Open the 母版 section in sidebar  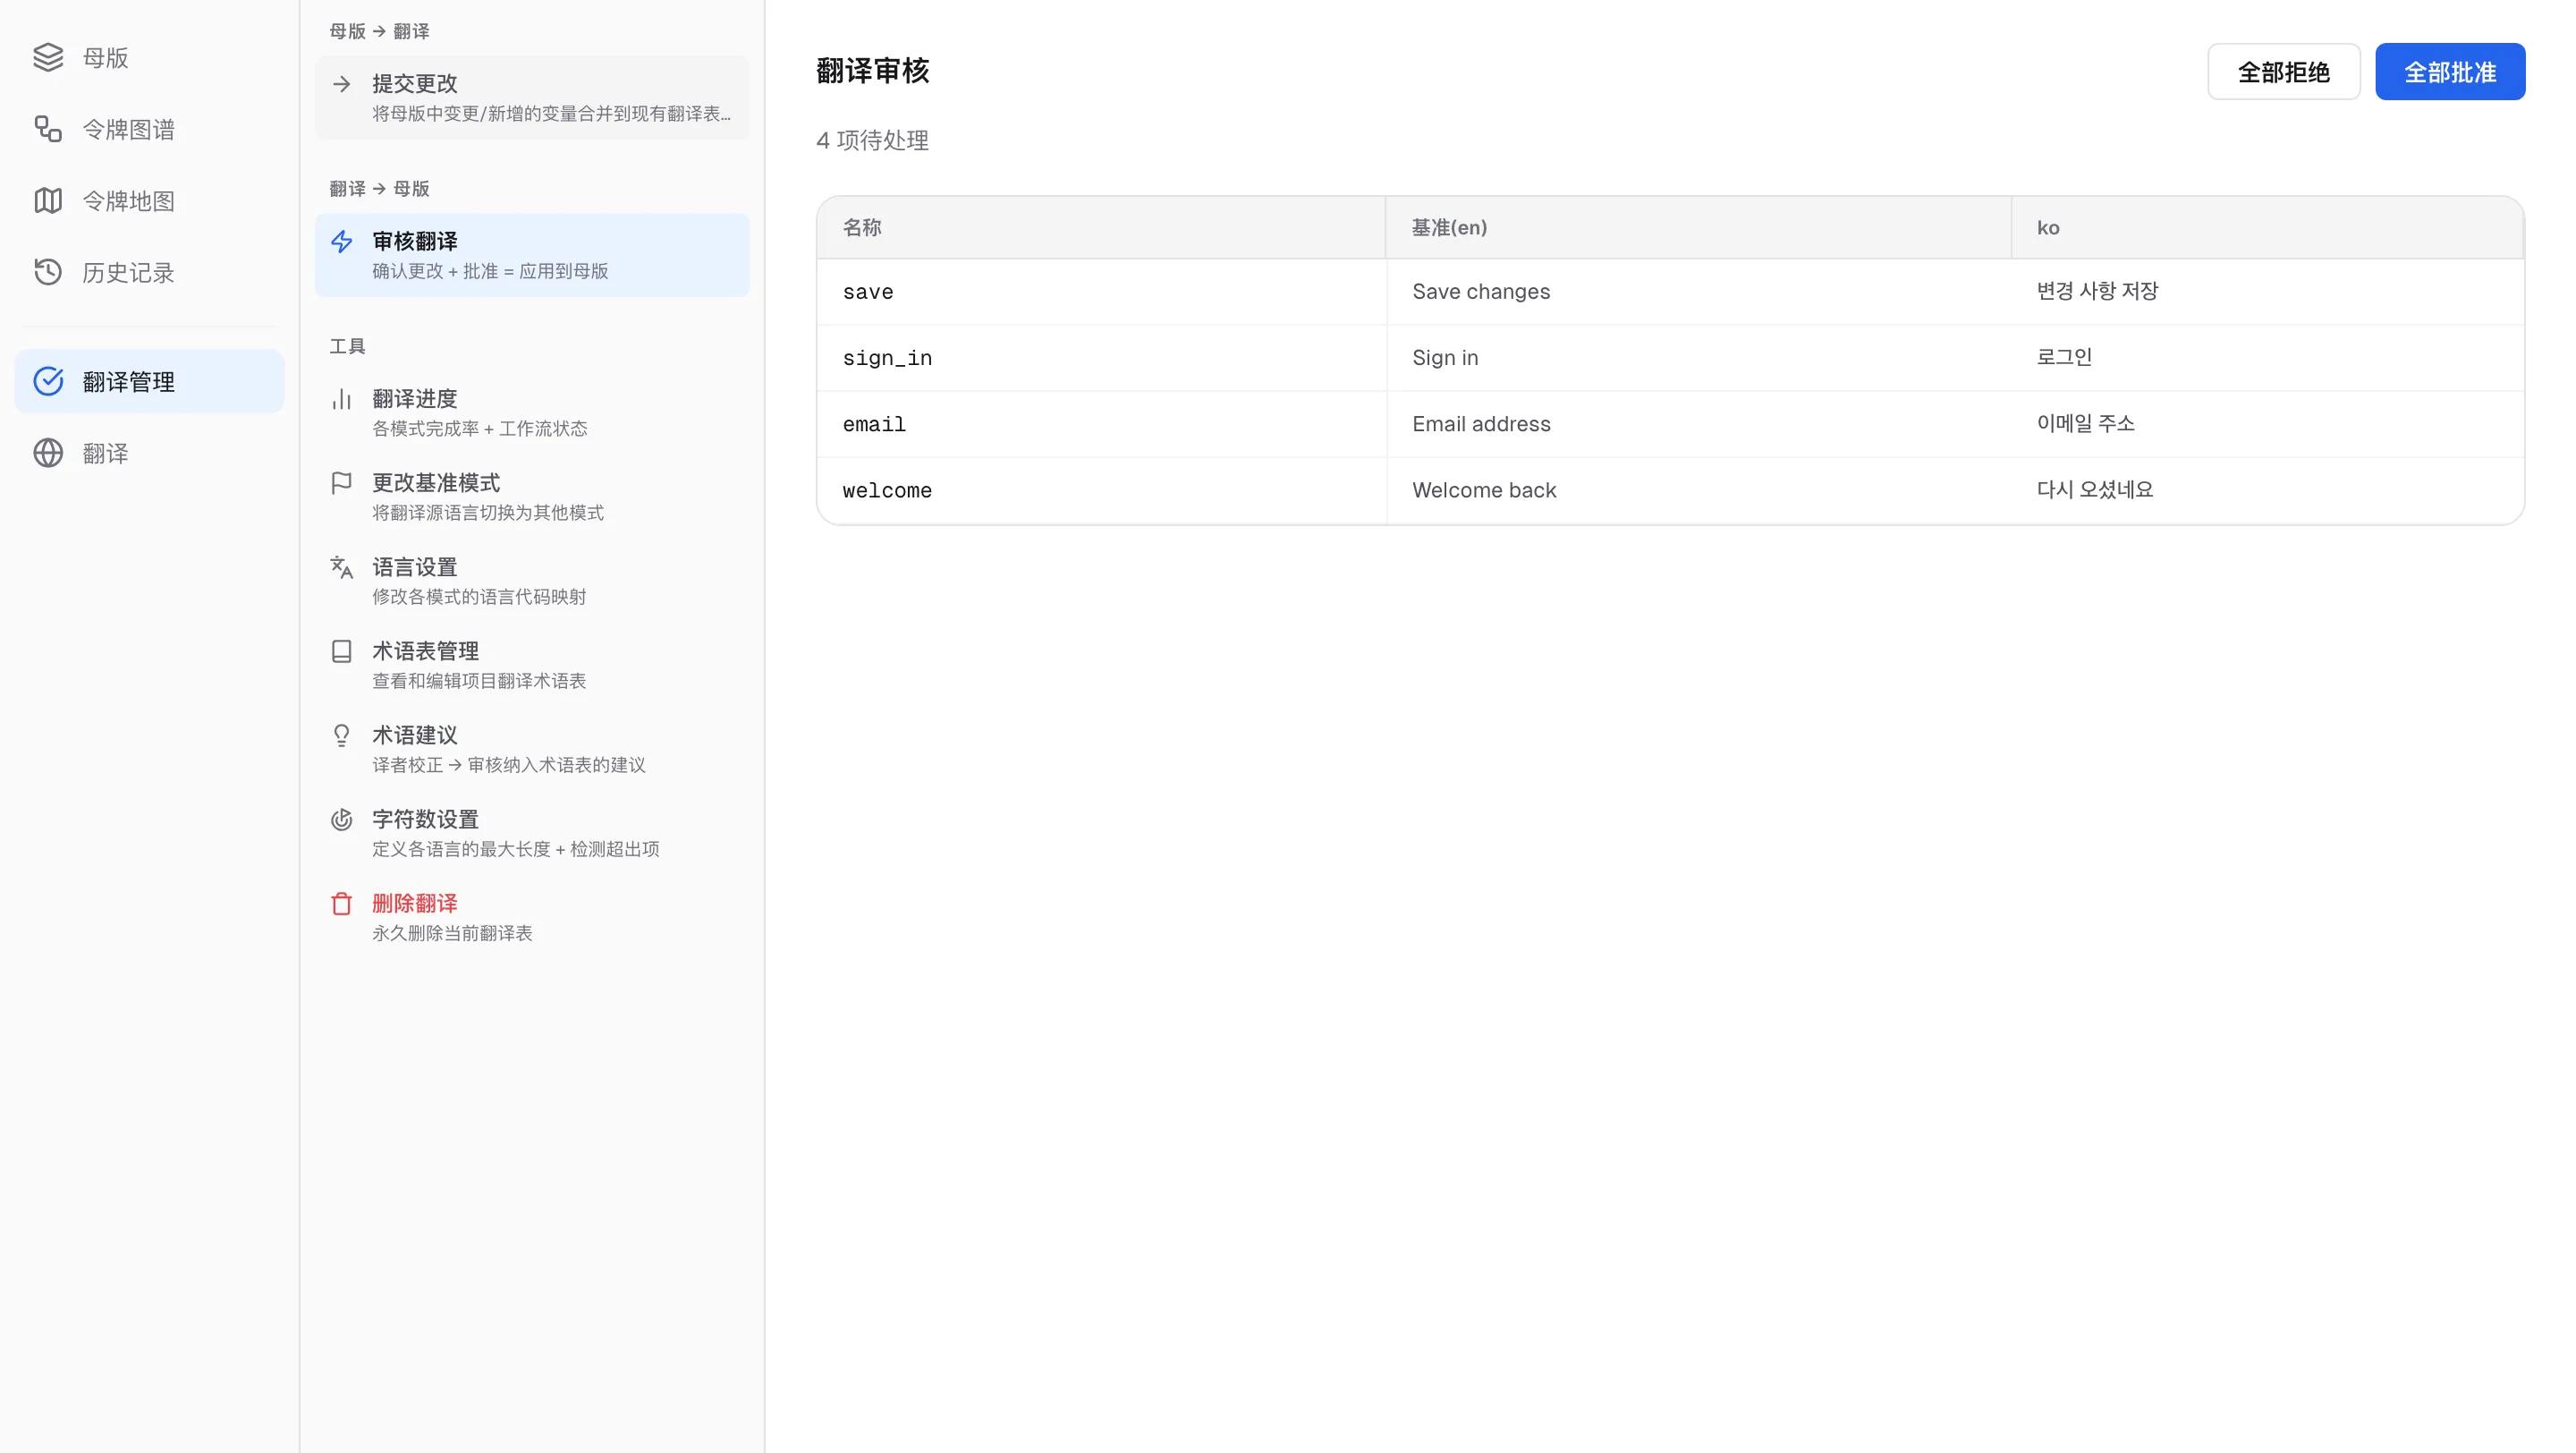(149, 58)
